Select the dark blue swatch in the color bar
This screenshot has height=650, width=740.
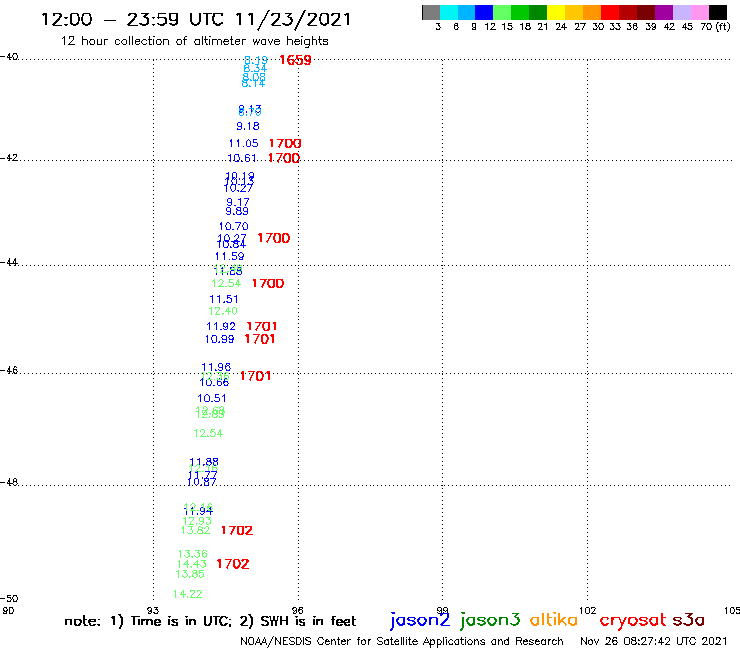coord(485,12)
